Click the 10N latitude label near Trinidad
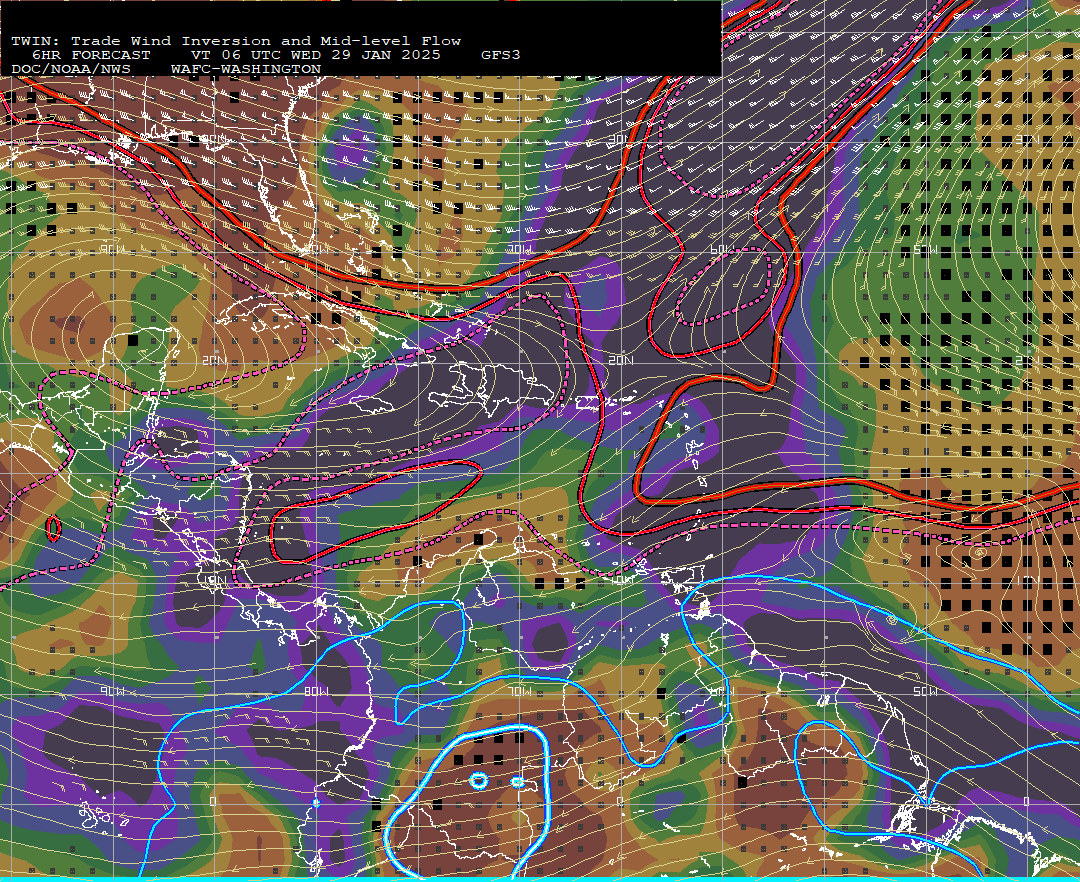The width and height of the screenshot is (1080, 882). [x=622, y=580]
